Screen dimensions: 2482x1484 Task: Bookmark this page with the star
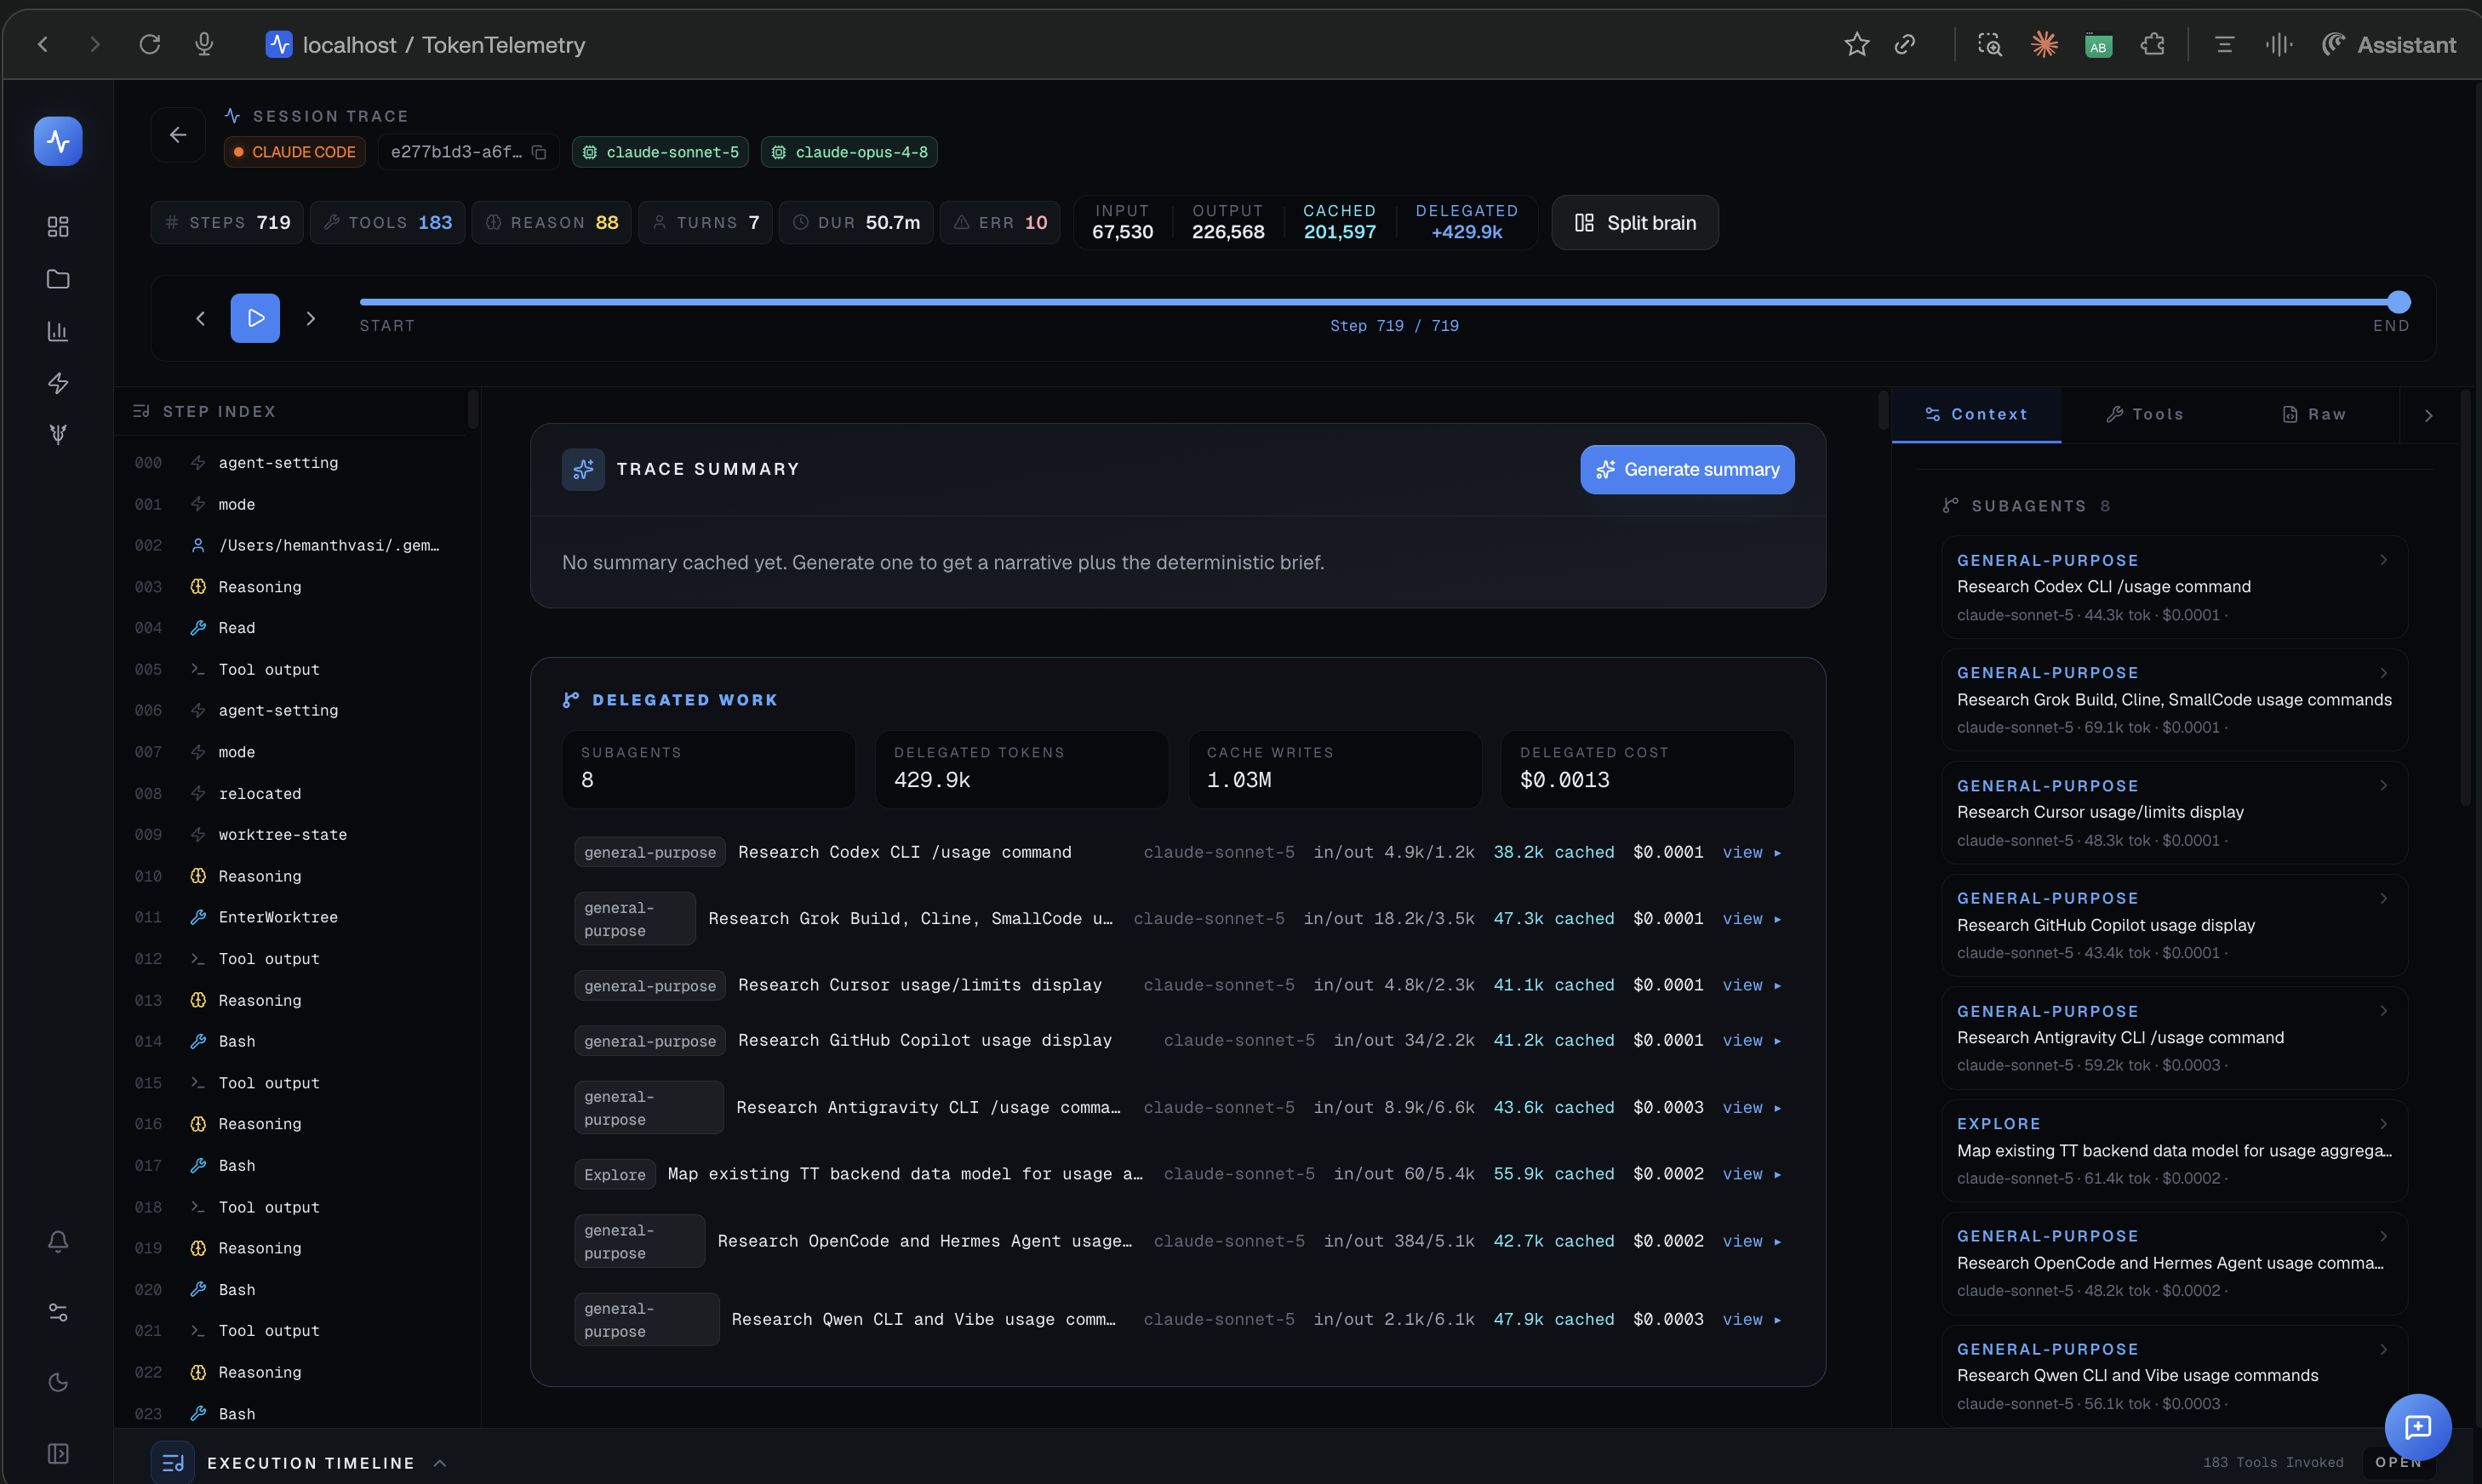pos(1856,44)
